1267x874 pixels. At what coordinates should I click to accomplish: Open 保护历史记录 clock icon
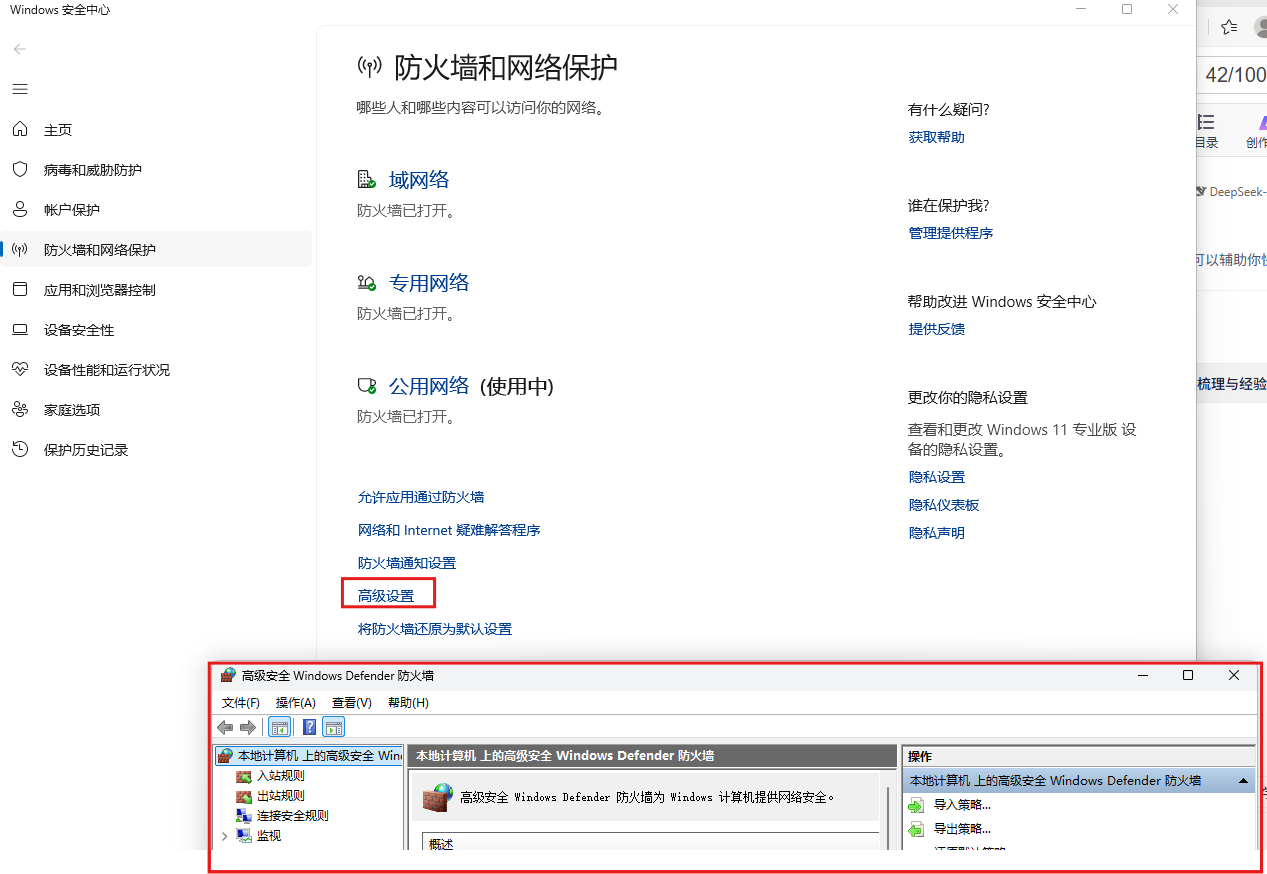(x=20, y=450)
